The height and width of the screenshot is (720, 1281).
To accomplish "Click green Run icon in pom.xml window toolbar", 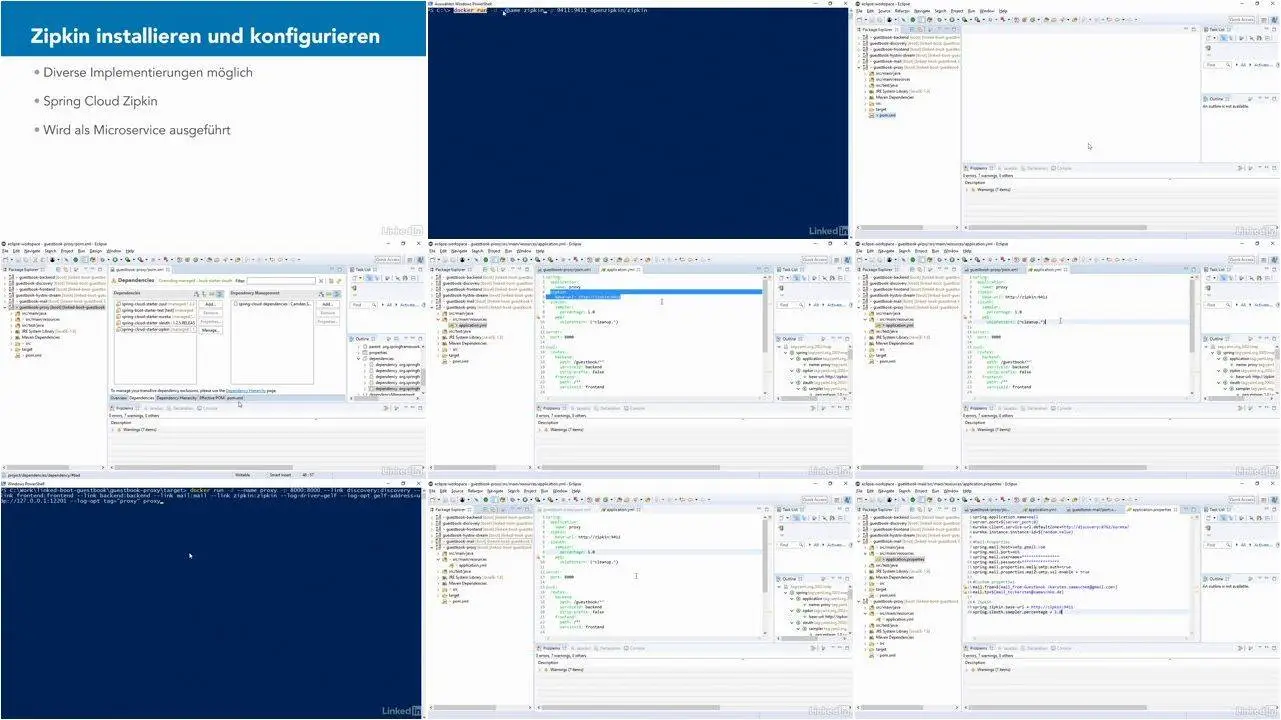I will point(115,260).
